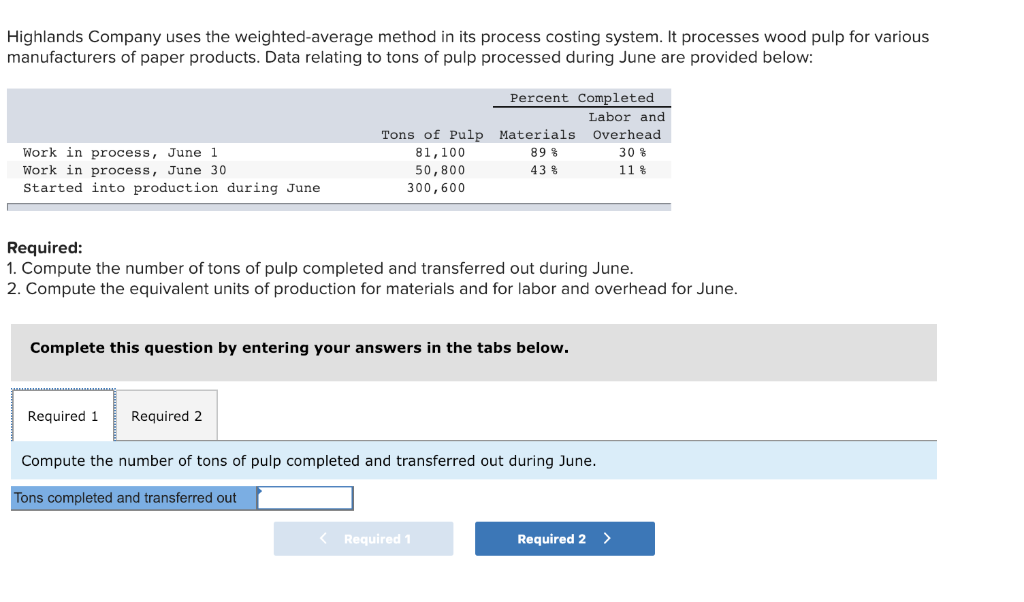Select the Tons of Pulp column header
The image size is (1024, 602).
point(432,134)
